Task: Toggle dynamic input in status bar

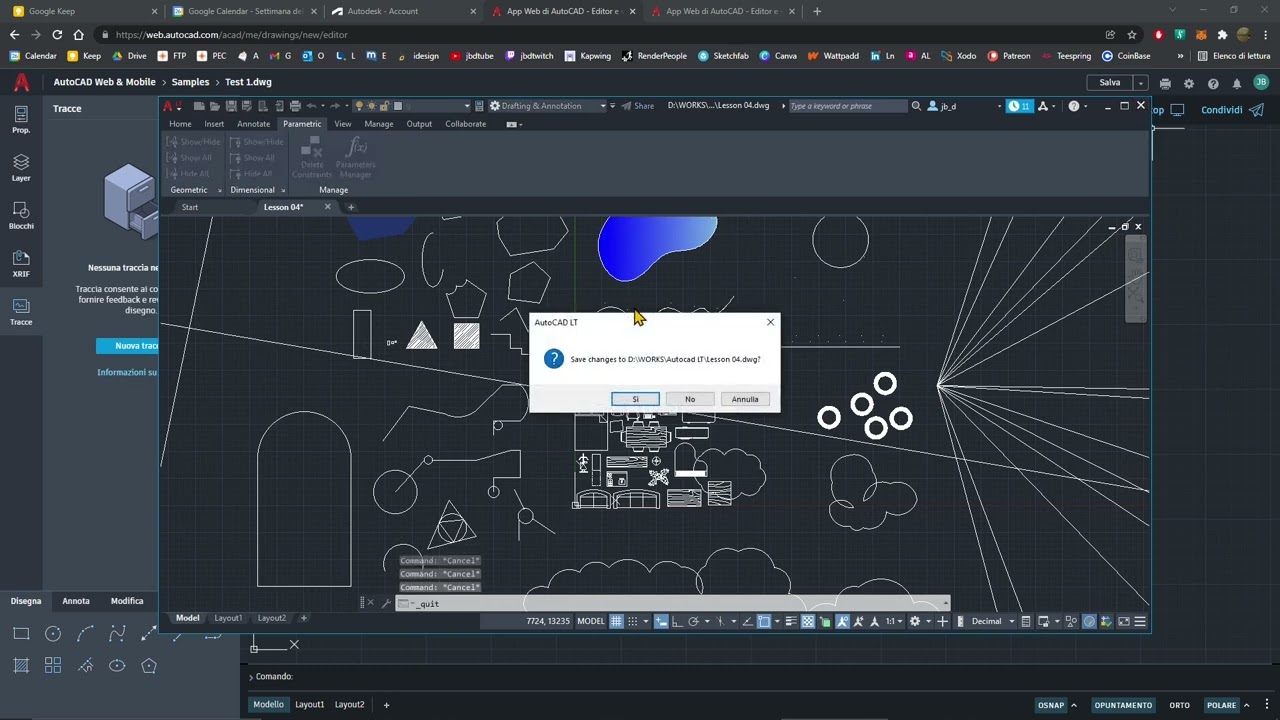Action: pyautogui.click(x=662, y=621)
